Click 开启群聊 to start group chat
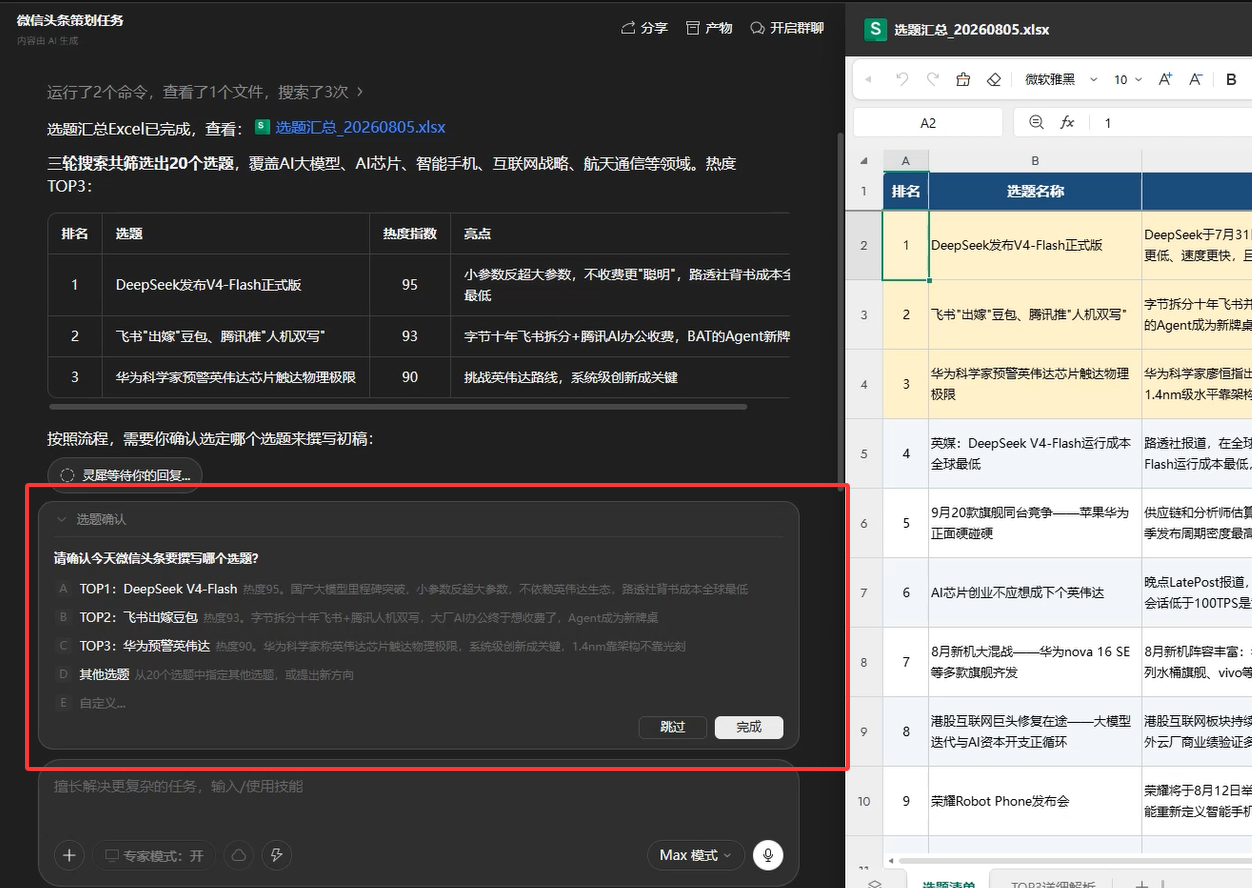This screenshot has height=888, width=1252. (x=787, y=28)
